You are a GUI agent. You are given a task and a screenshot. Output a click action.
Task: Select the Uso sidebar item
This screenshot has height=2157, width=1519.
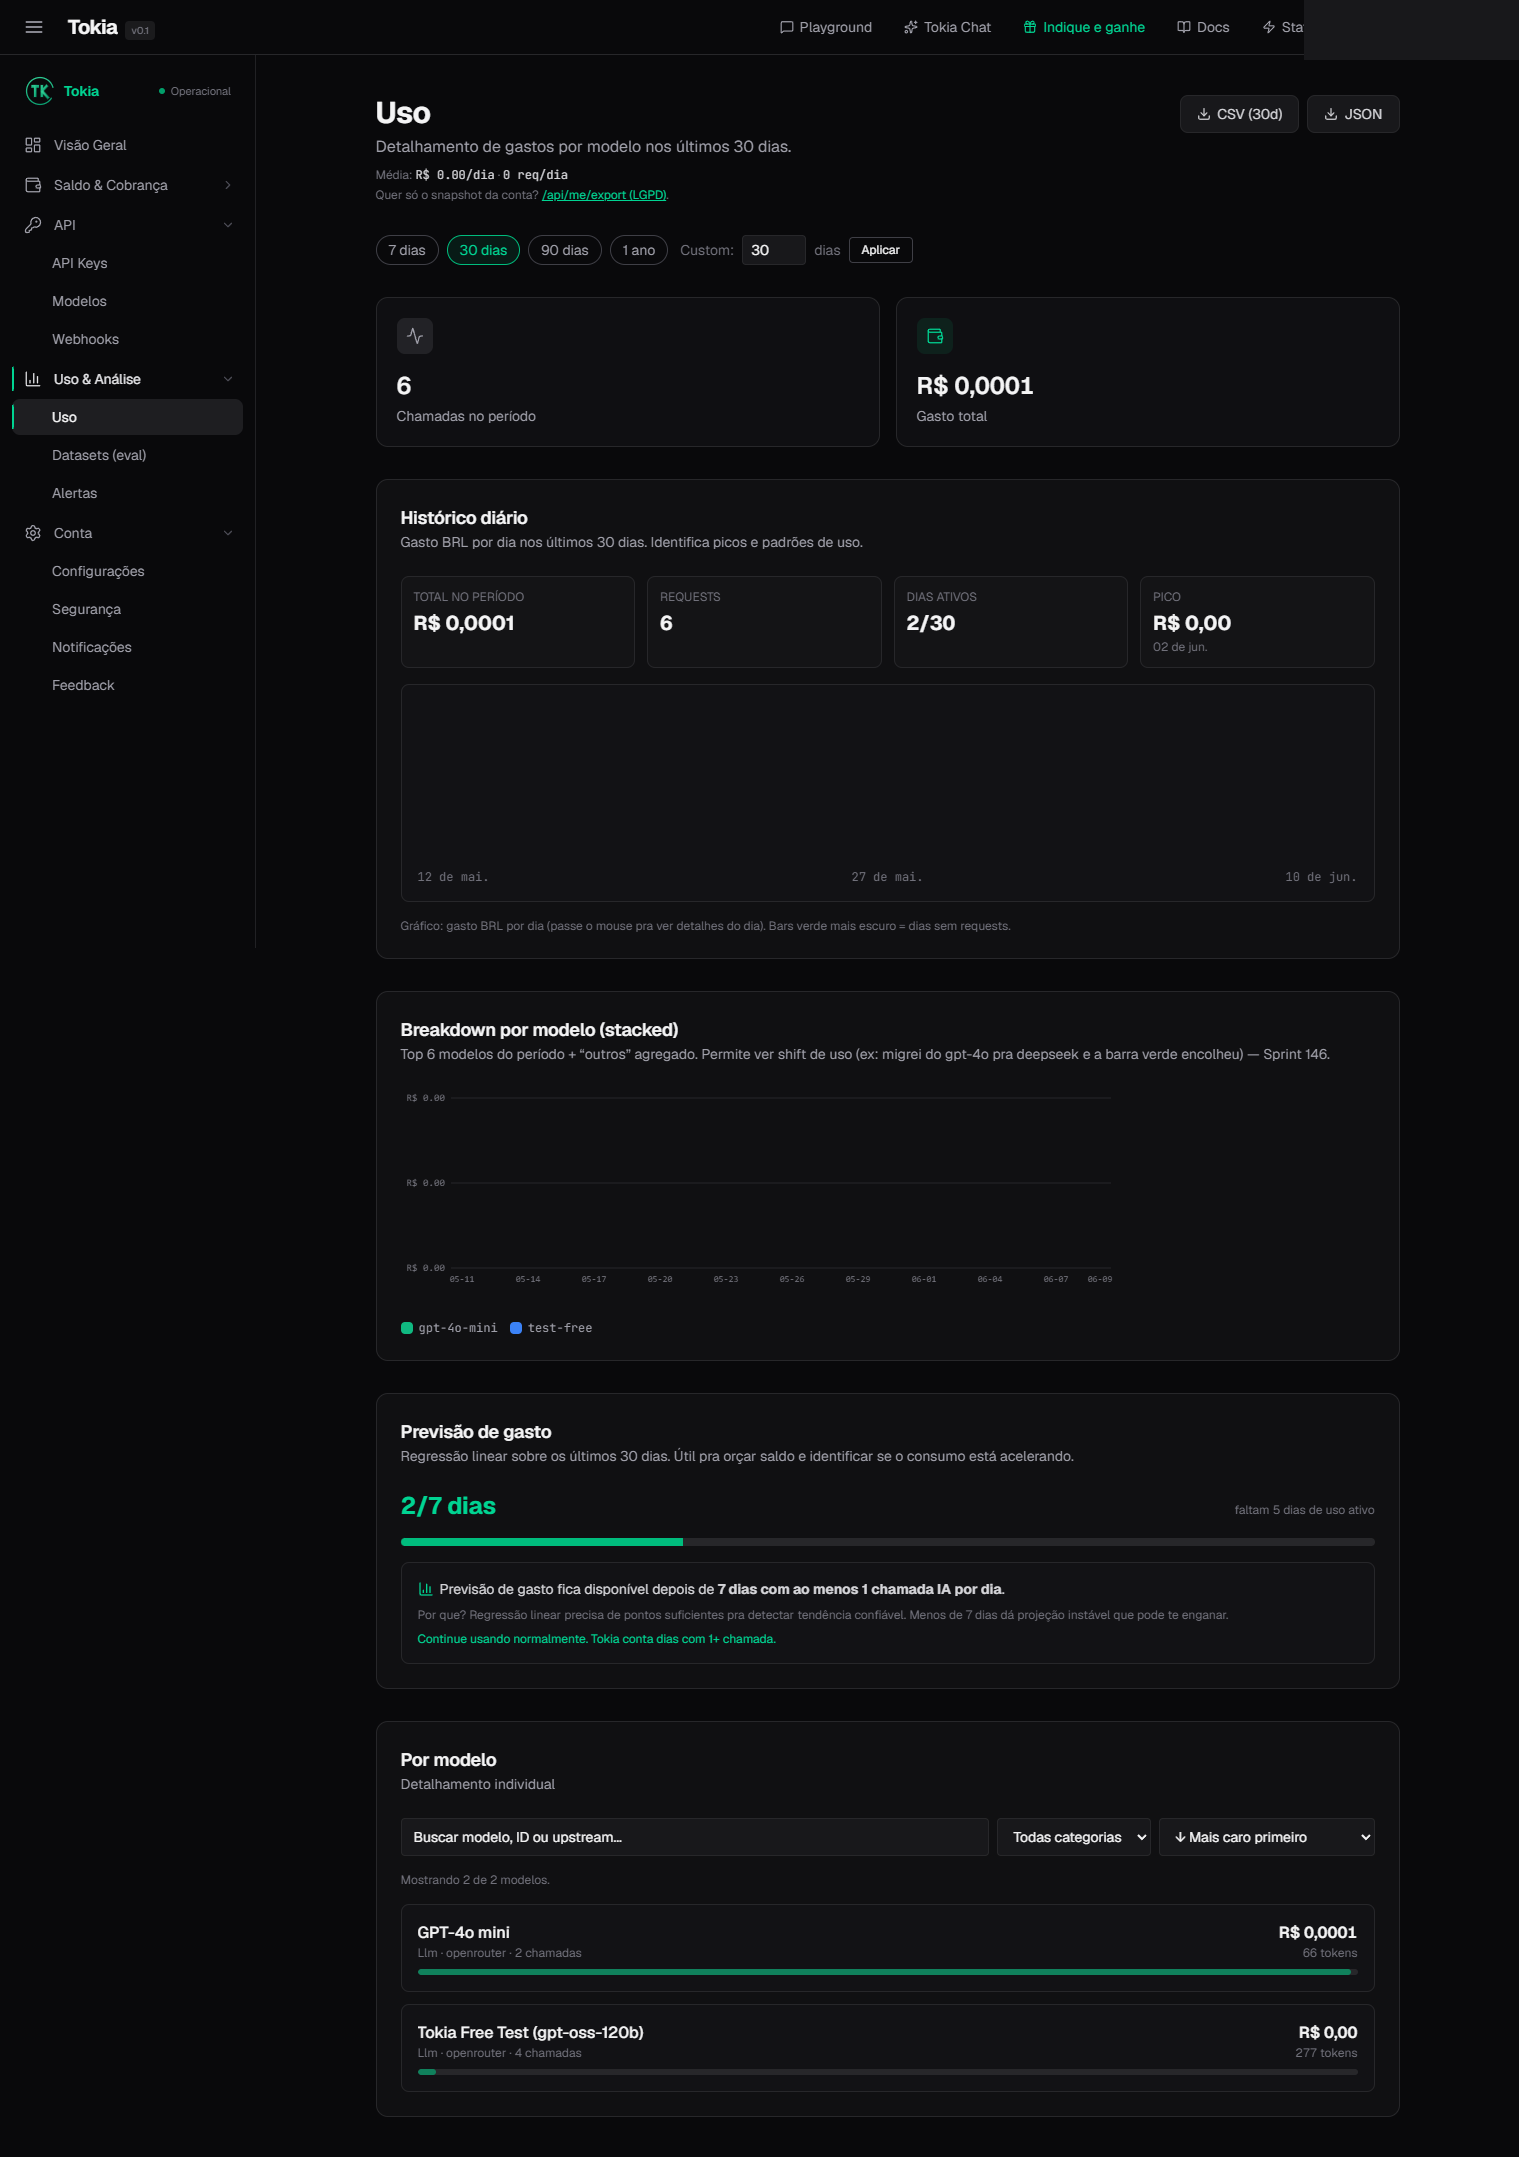[x=128, y=417]
